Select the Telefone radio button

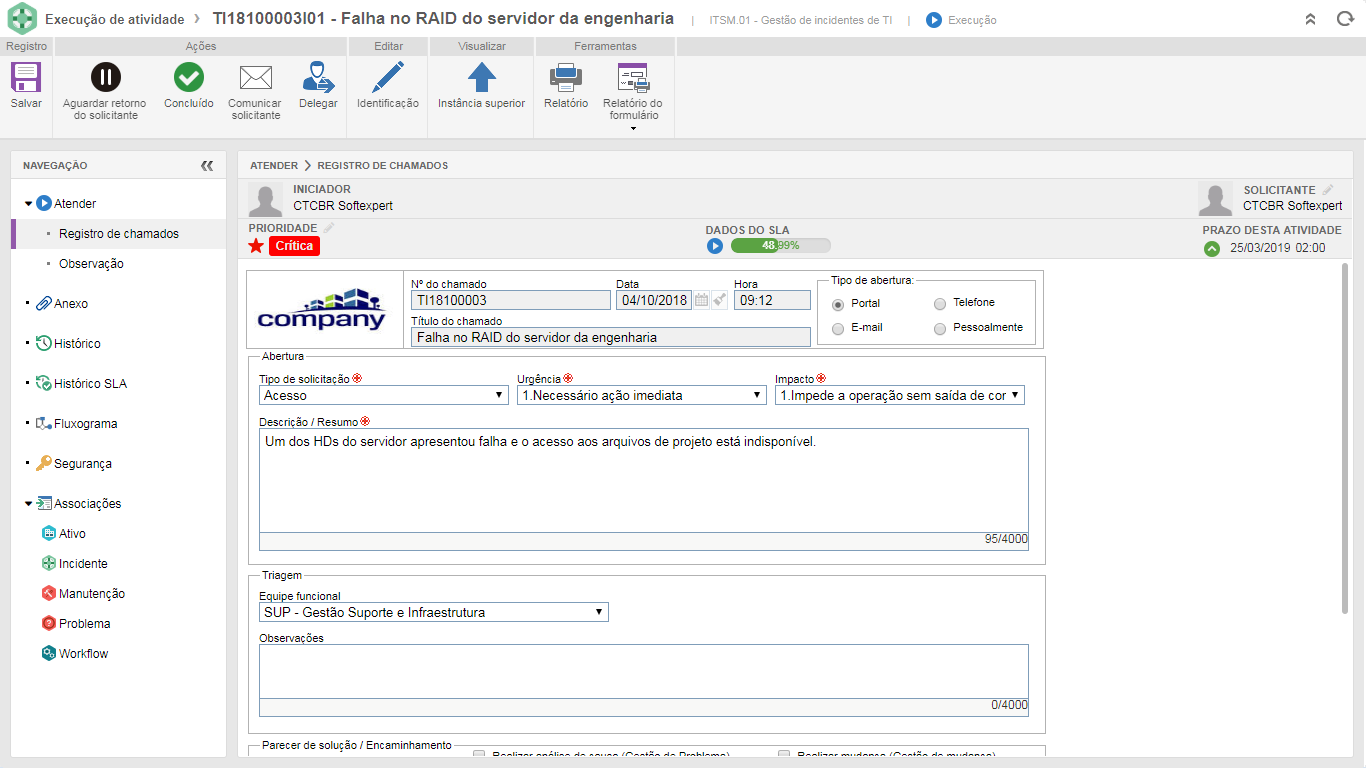(x=940, y=303)
